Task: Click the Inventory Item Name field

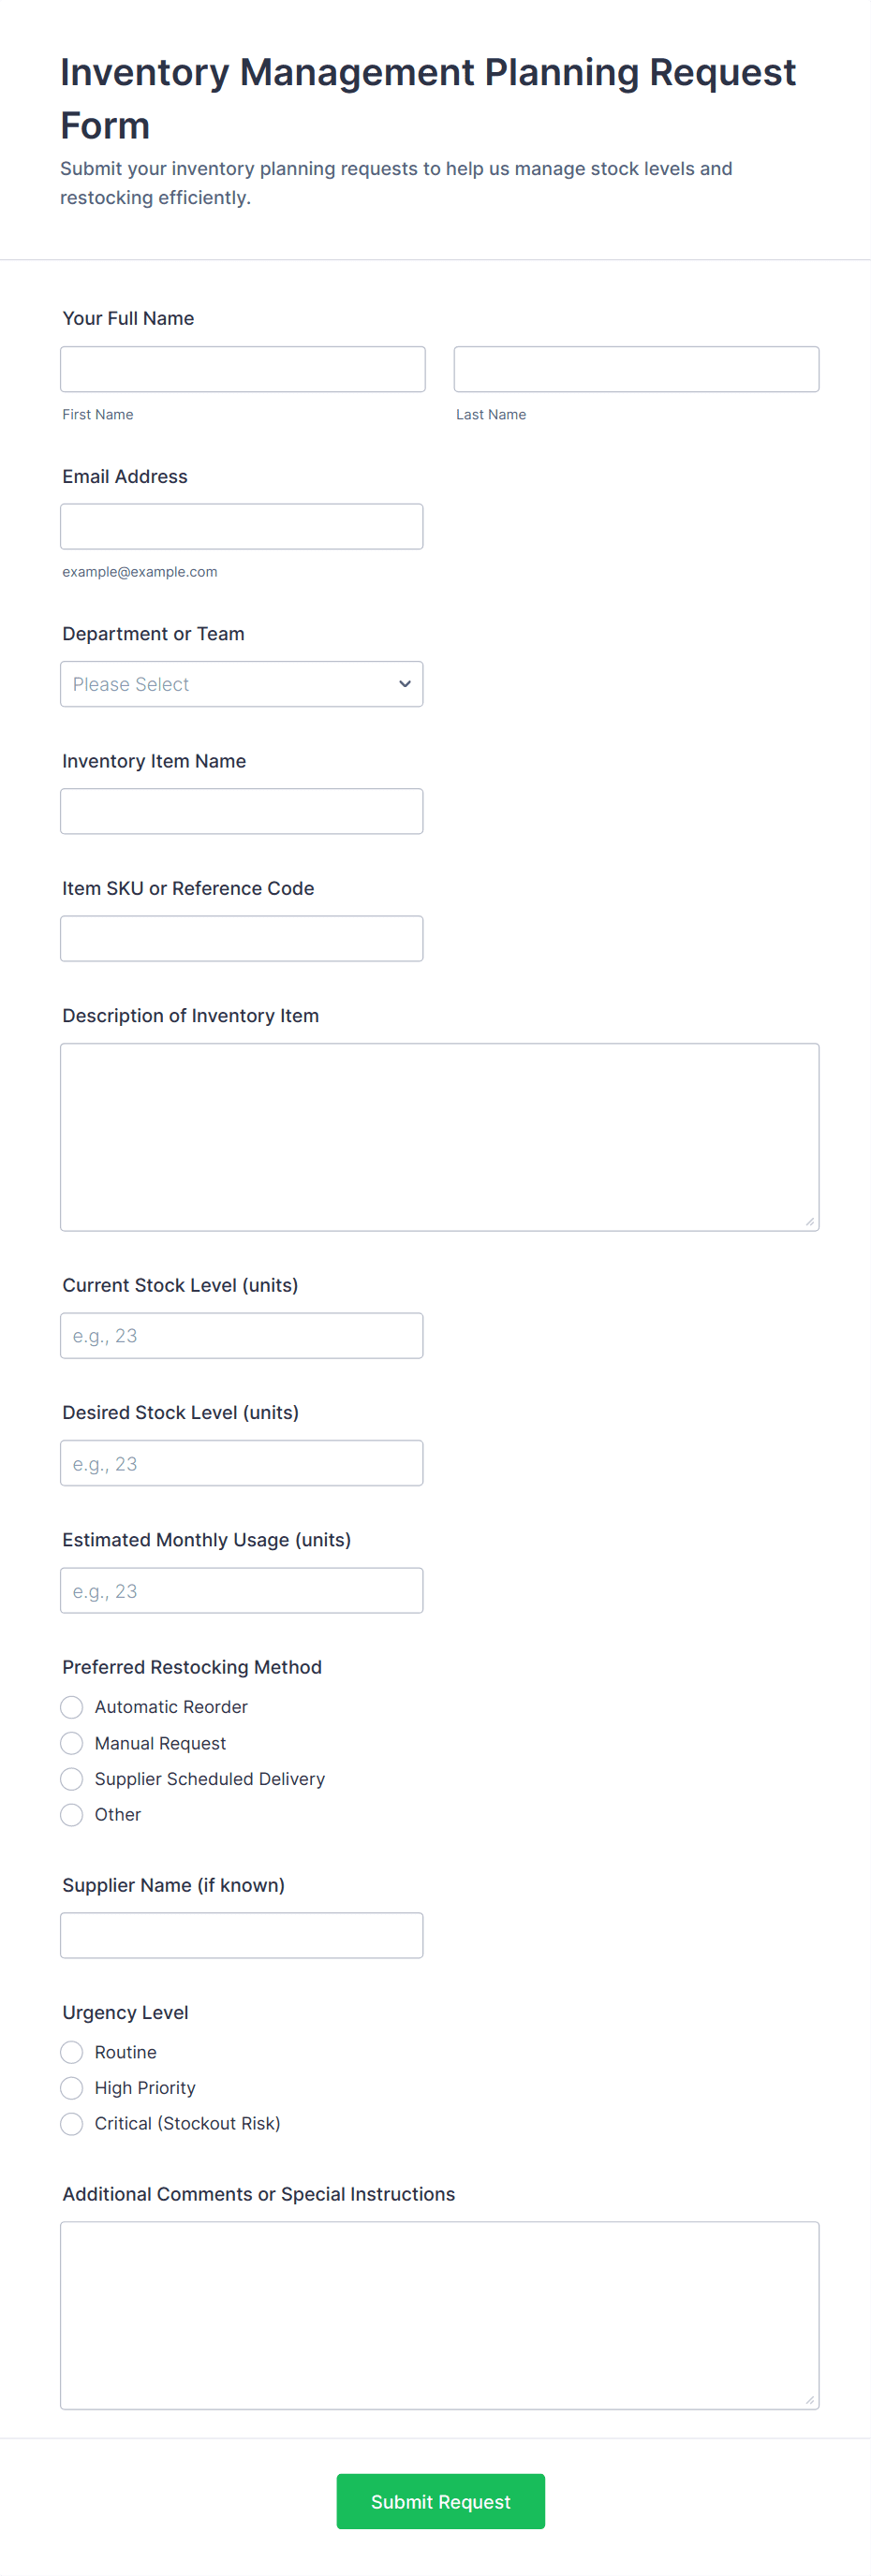Action: point(241,811)
